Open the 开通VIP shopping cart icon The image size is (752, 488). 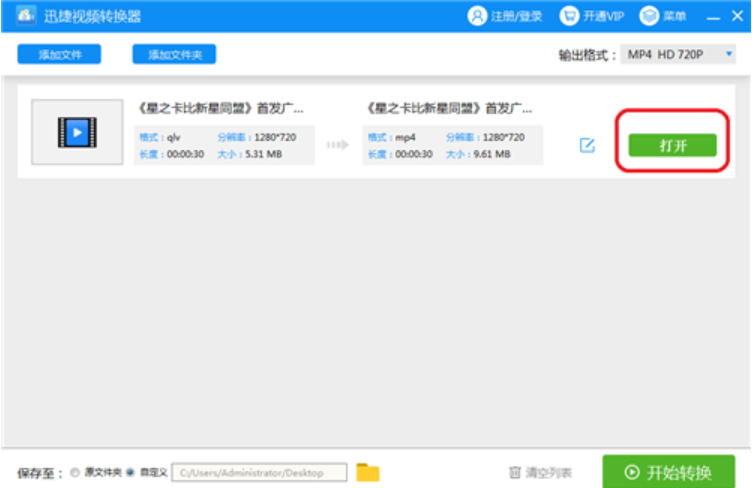(569, 16)
